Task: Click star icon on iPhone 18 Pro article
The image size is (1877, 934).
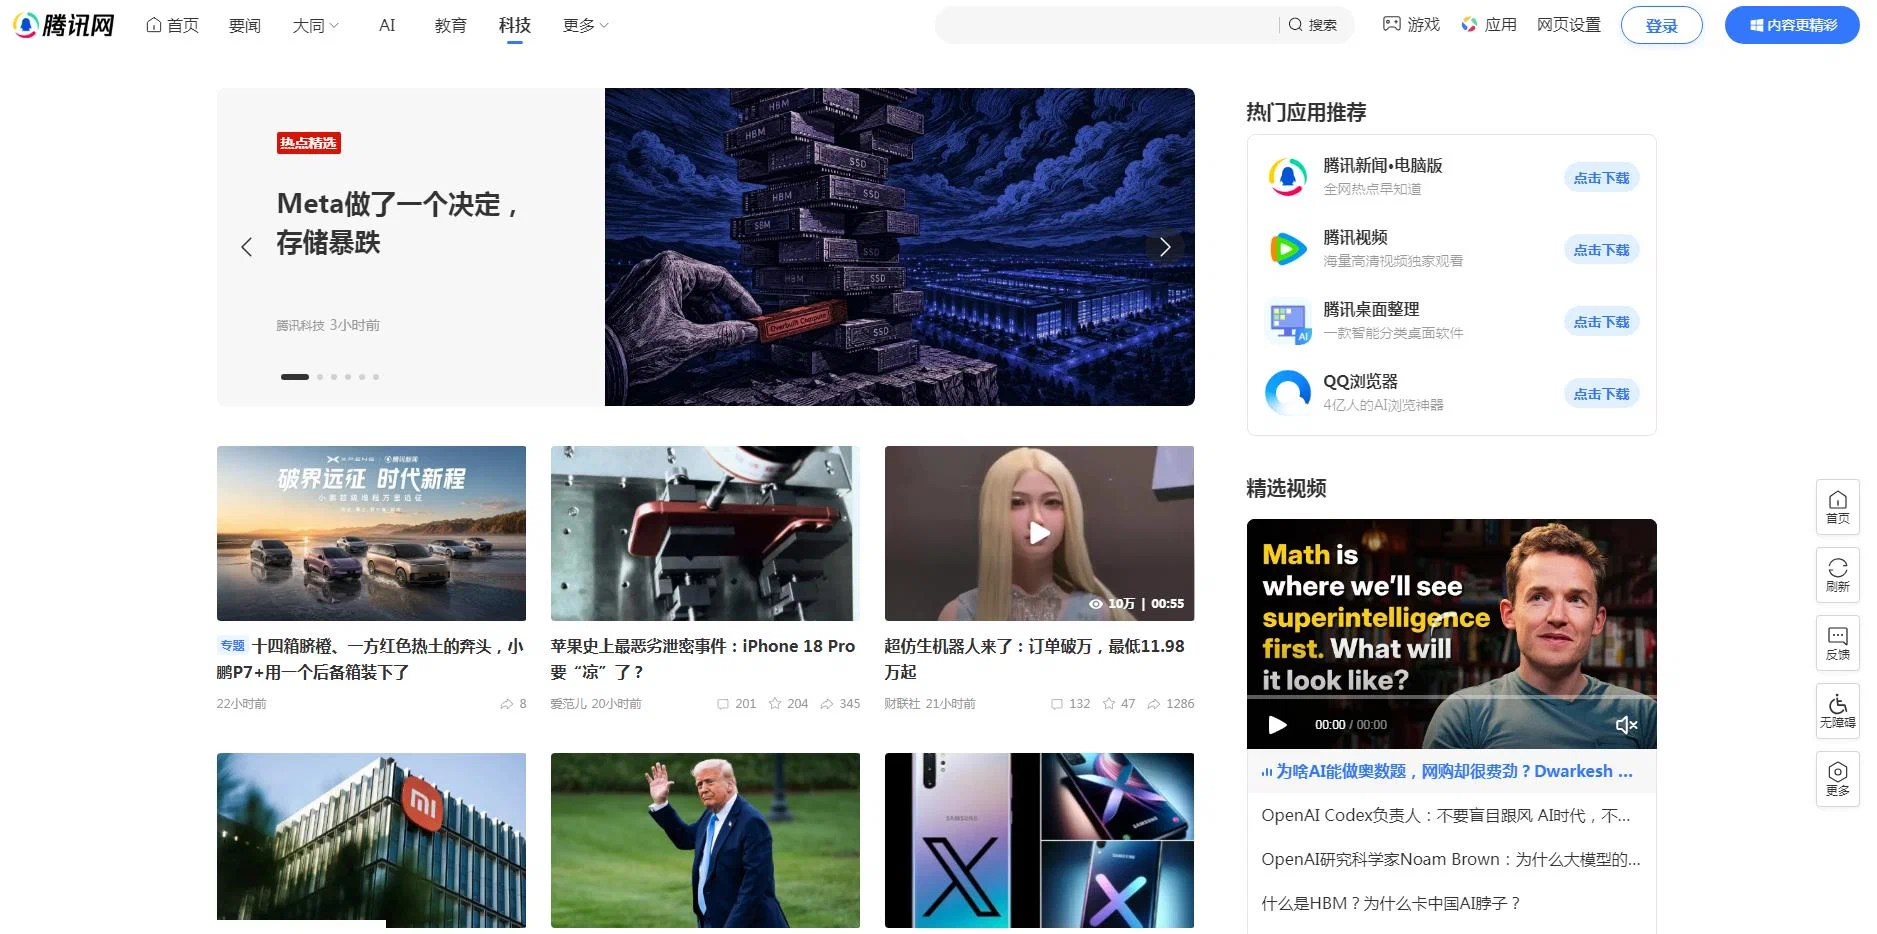Action: coord(775,704)
